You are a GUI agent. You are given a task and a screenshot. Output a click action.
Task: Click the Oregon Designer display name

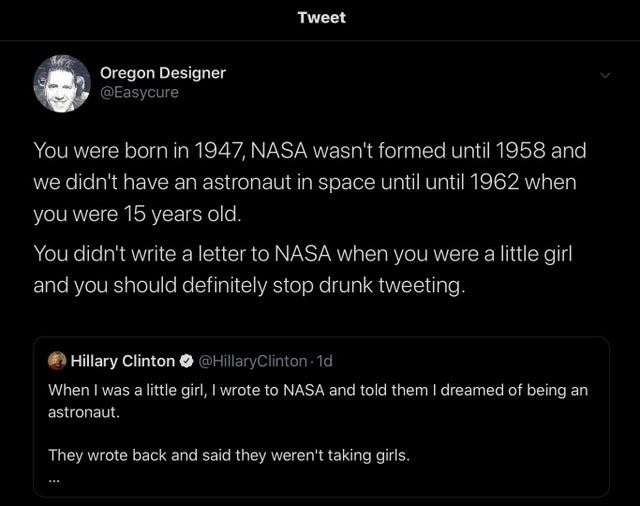pos(162,72)
